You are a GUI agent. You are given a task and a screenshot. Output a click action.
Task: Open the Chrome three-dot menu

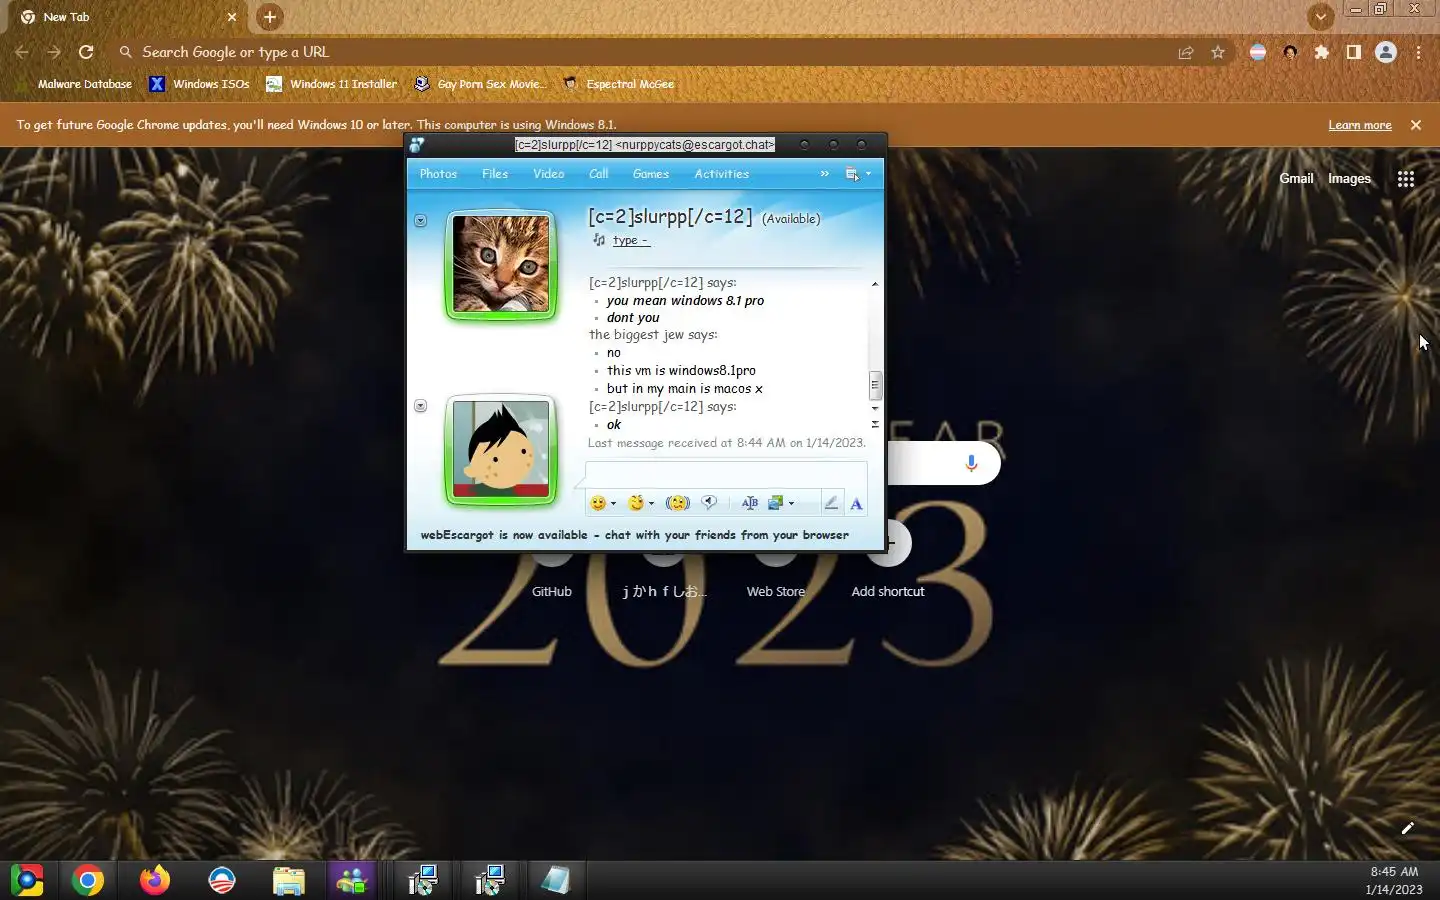click(1419, 52)
